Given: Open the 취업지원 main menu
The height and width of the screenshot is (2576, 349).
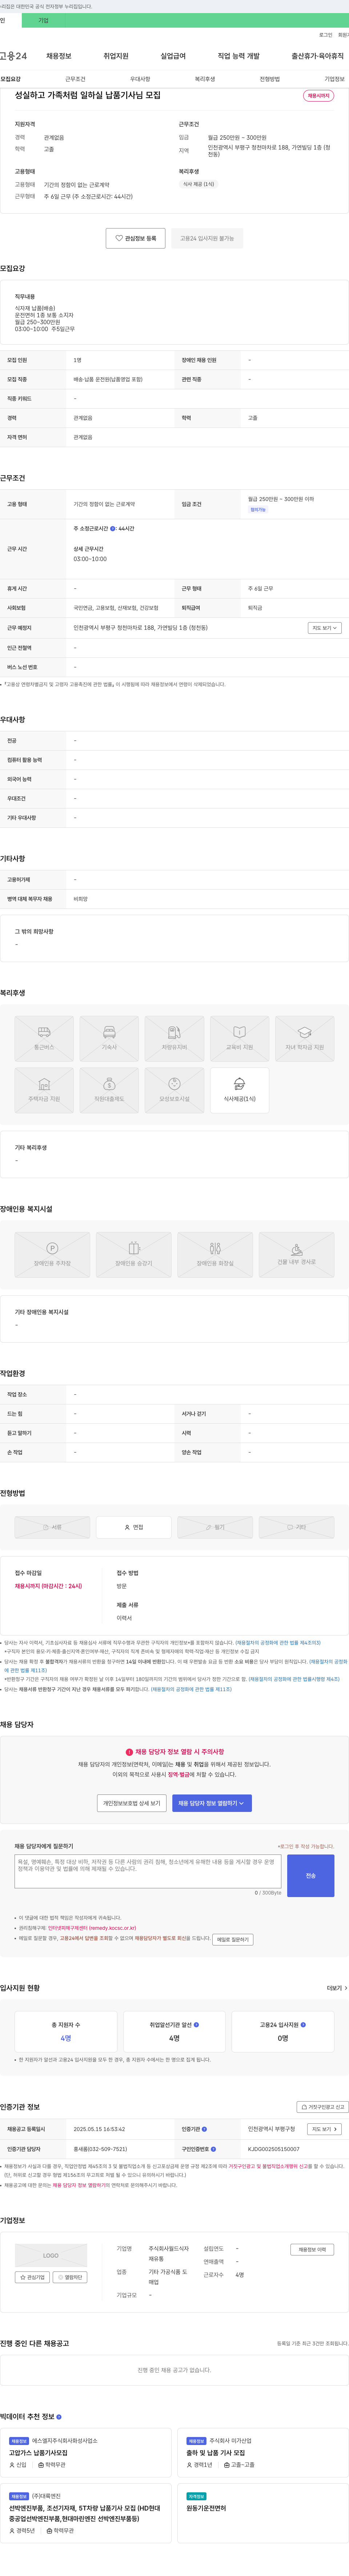Looking at the screenshot, I should tap(116, 56).
